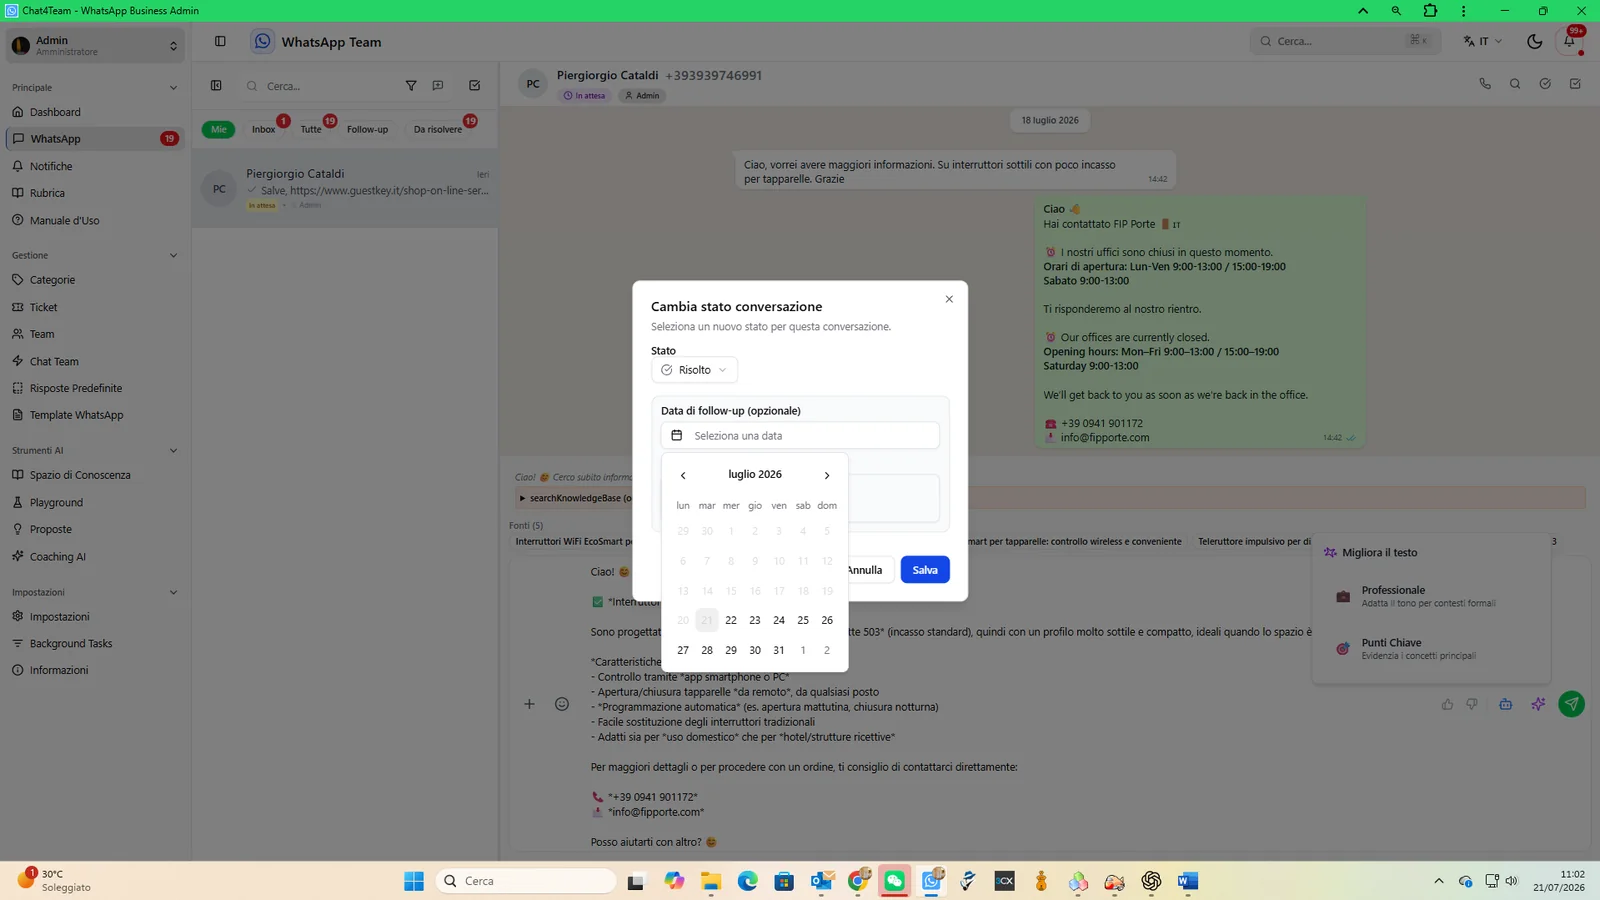Open Chat Team in the sidebar
Image resolution: width=1600 pixels, height=900 pixels.
95,361
